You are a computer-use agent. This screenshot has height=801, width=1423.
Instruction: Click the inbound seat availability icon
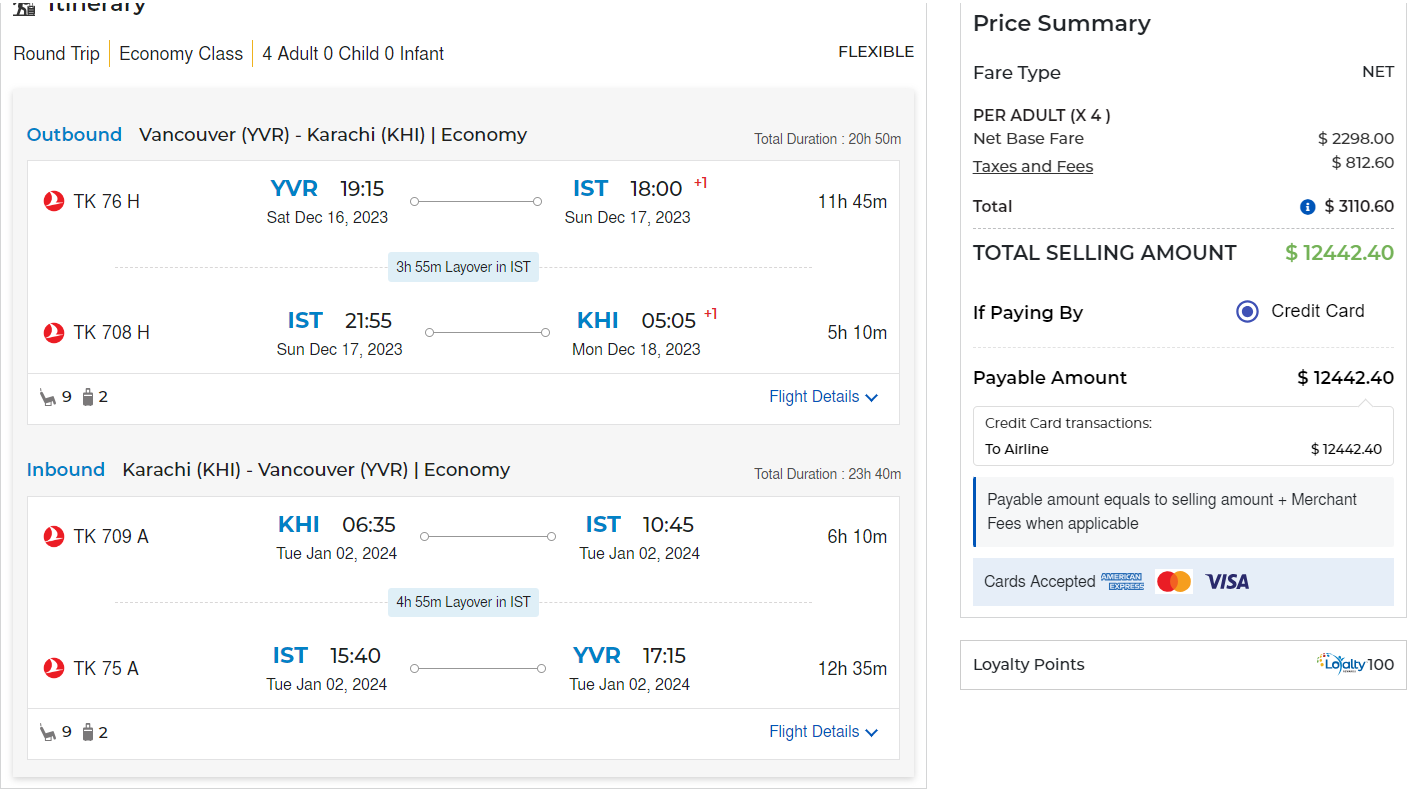point(48,732)
